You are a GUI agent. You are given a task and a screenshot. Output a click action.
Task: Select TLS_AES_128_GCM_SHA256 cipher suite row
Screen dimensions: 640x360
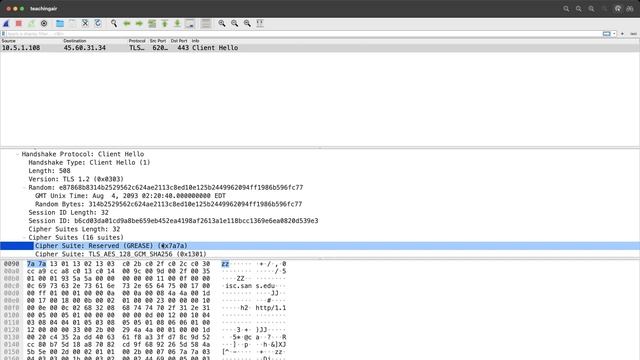pyautogui.click(x=320, y=254)
